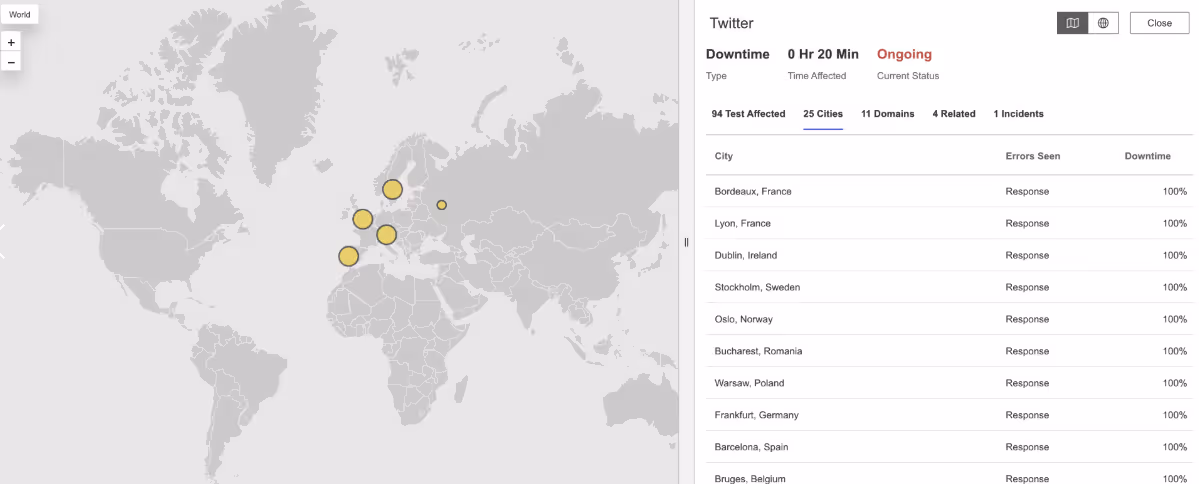Click 100% downtime in Barcelona row
The image size is (1199, 484).
(x=1175, y=447)
